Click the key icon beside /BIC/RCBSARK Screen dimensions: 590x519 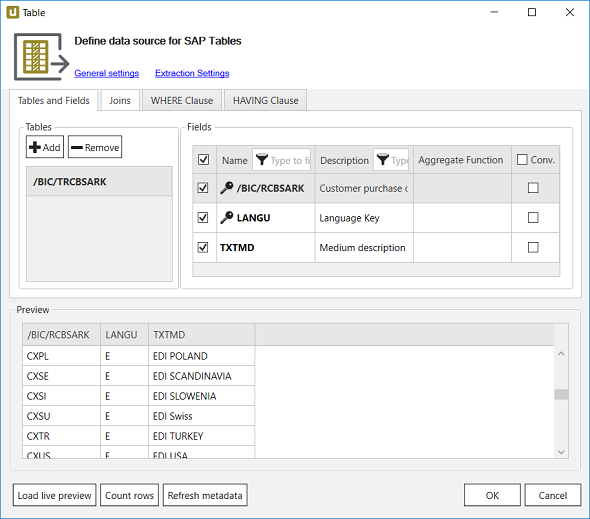(227, 187)
